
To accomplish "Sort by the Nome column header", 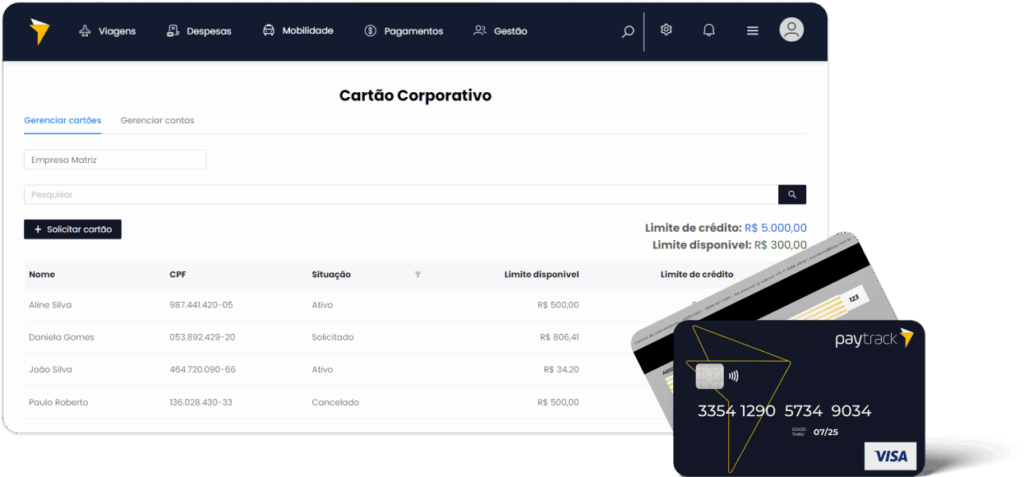I will (42, 274).
